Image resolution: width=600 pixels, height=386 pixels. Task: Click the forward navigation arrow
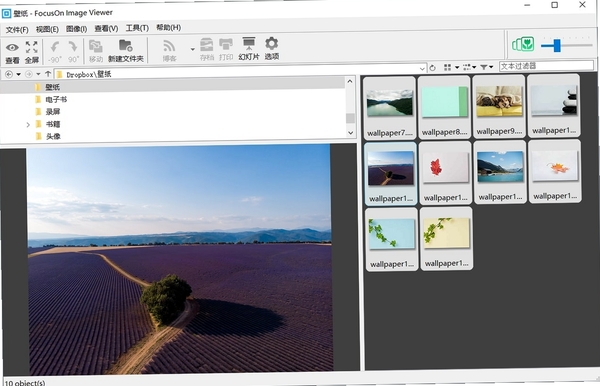coord(29,74)
